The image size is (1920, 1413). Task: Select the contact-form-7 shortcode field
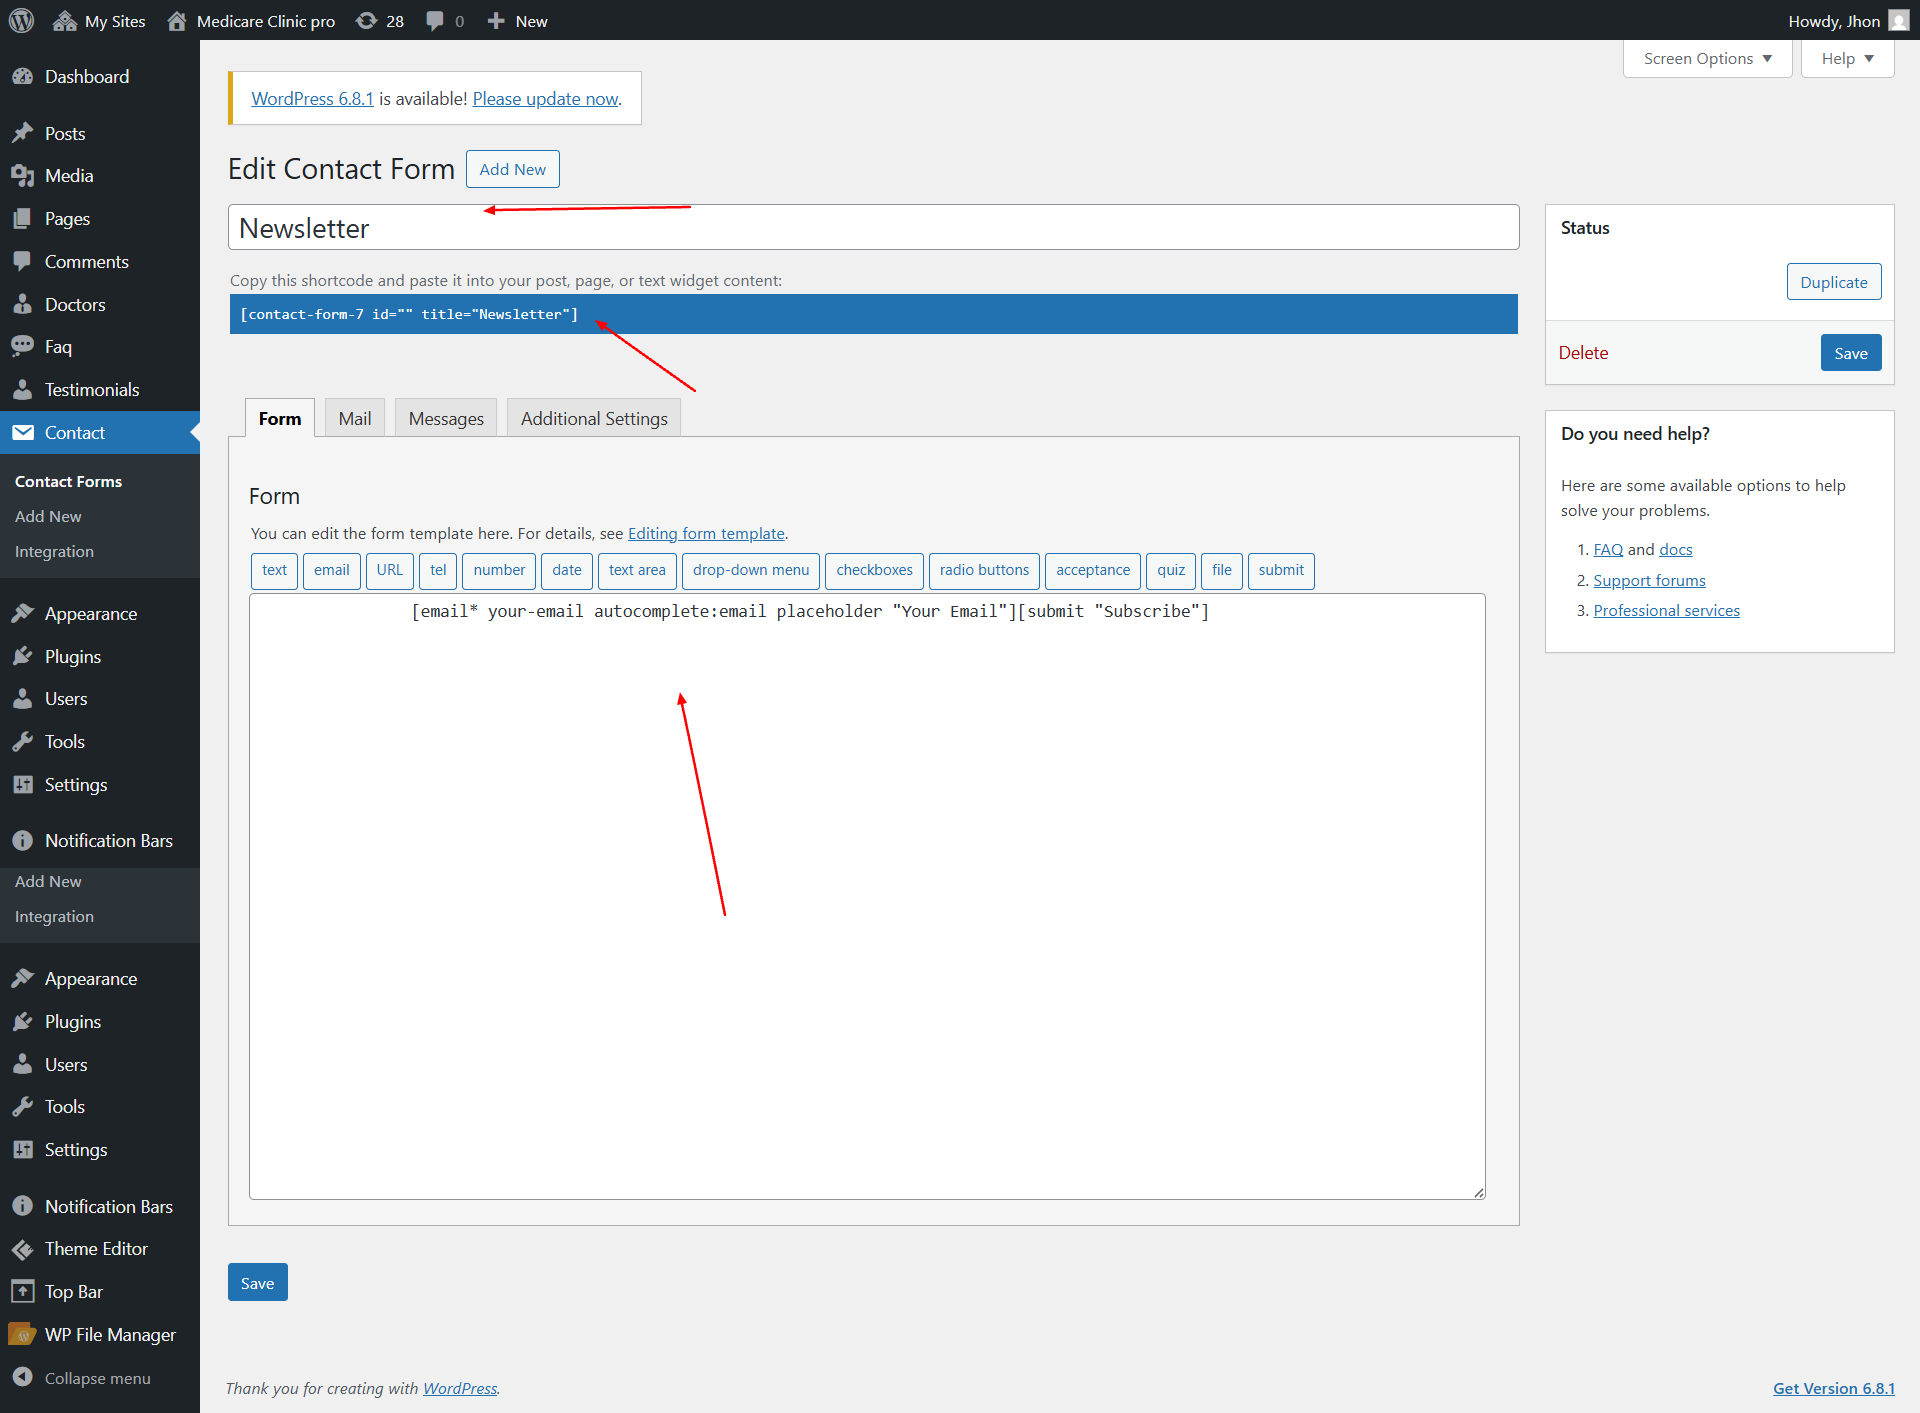[x=874, y=314]
